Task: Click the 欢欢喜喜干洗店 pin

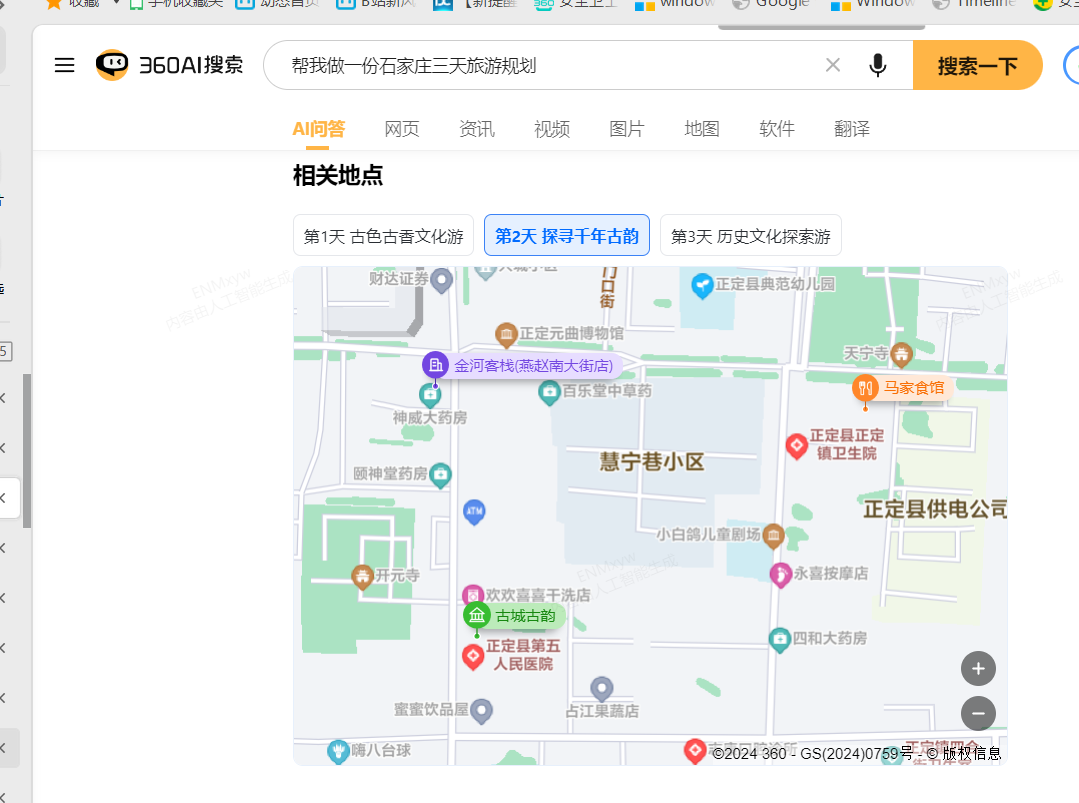Action: [x=472, y=594]
